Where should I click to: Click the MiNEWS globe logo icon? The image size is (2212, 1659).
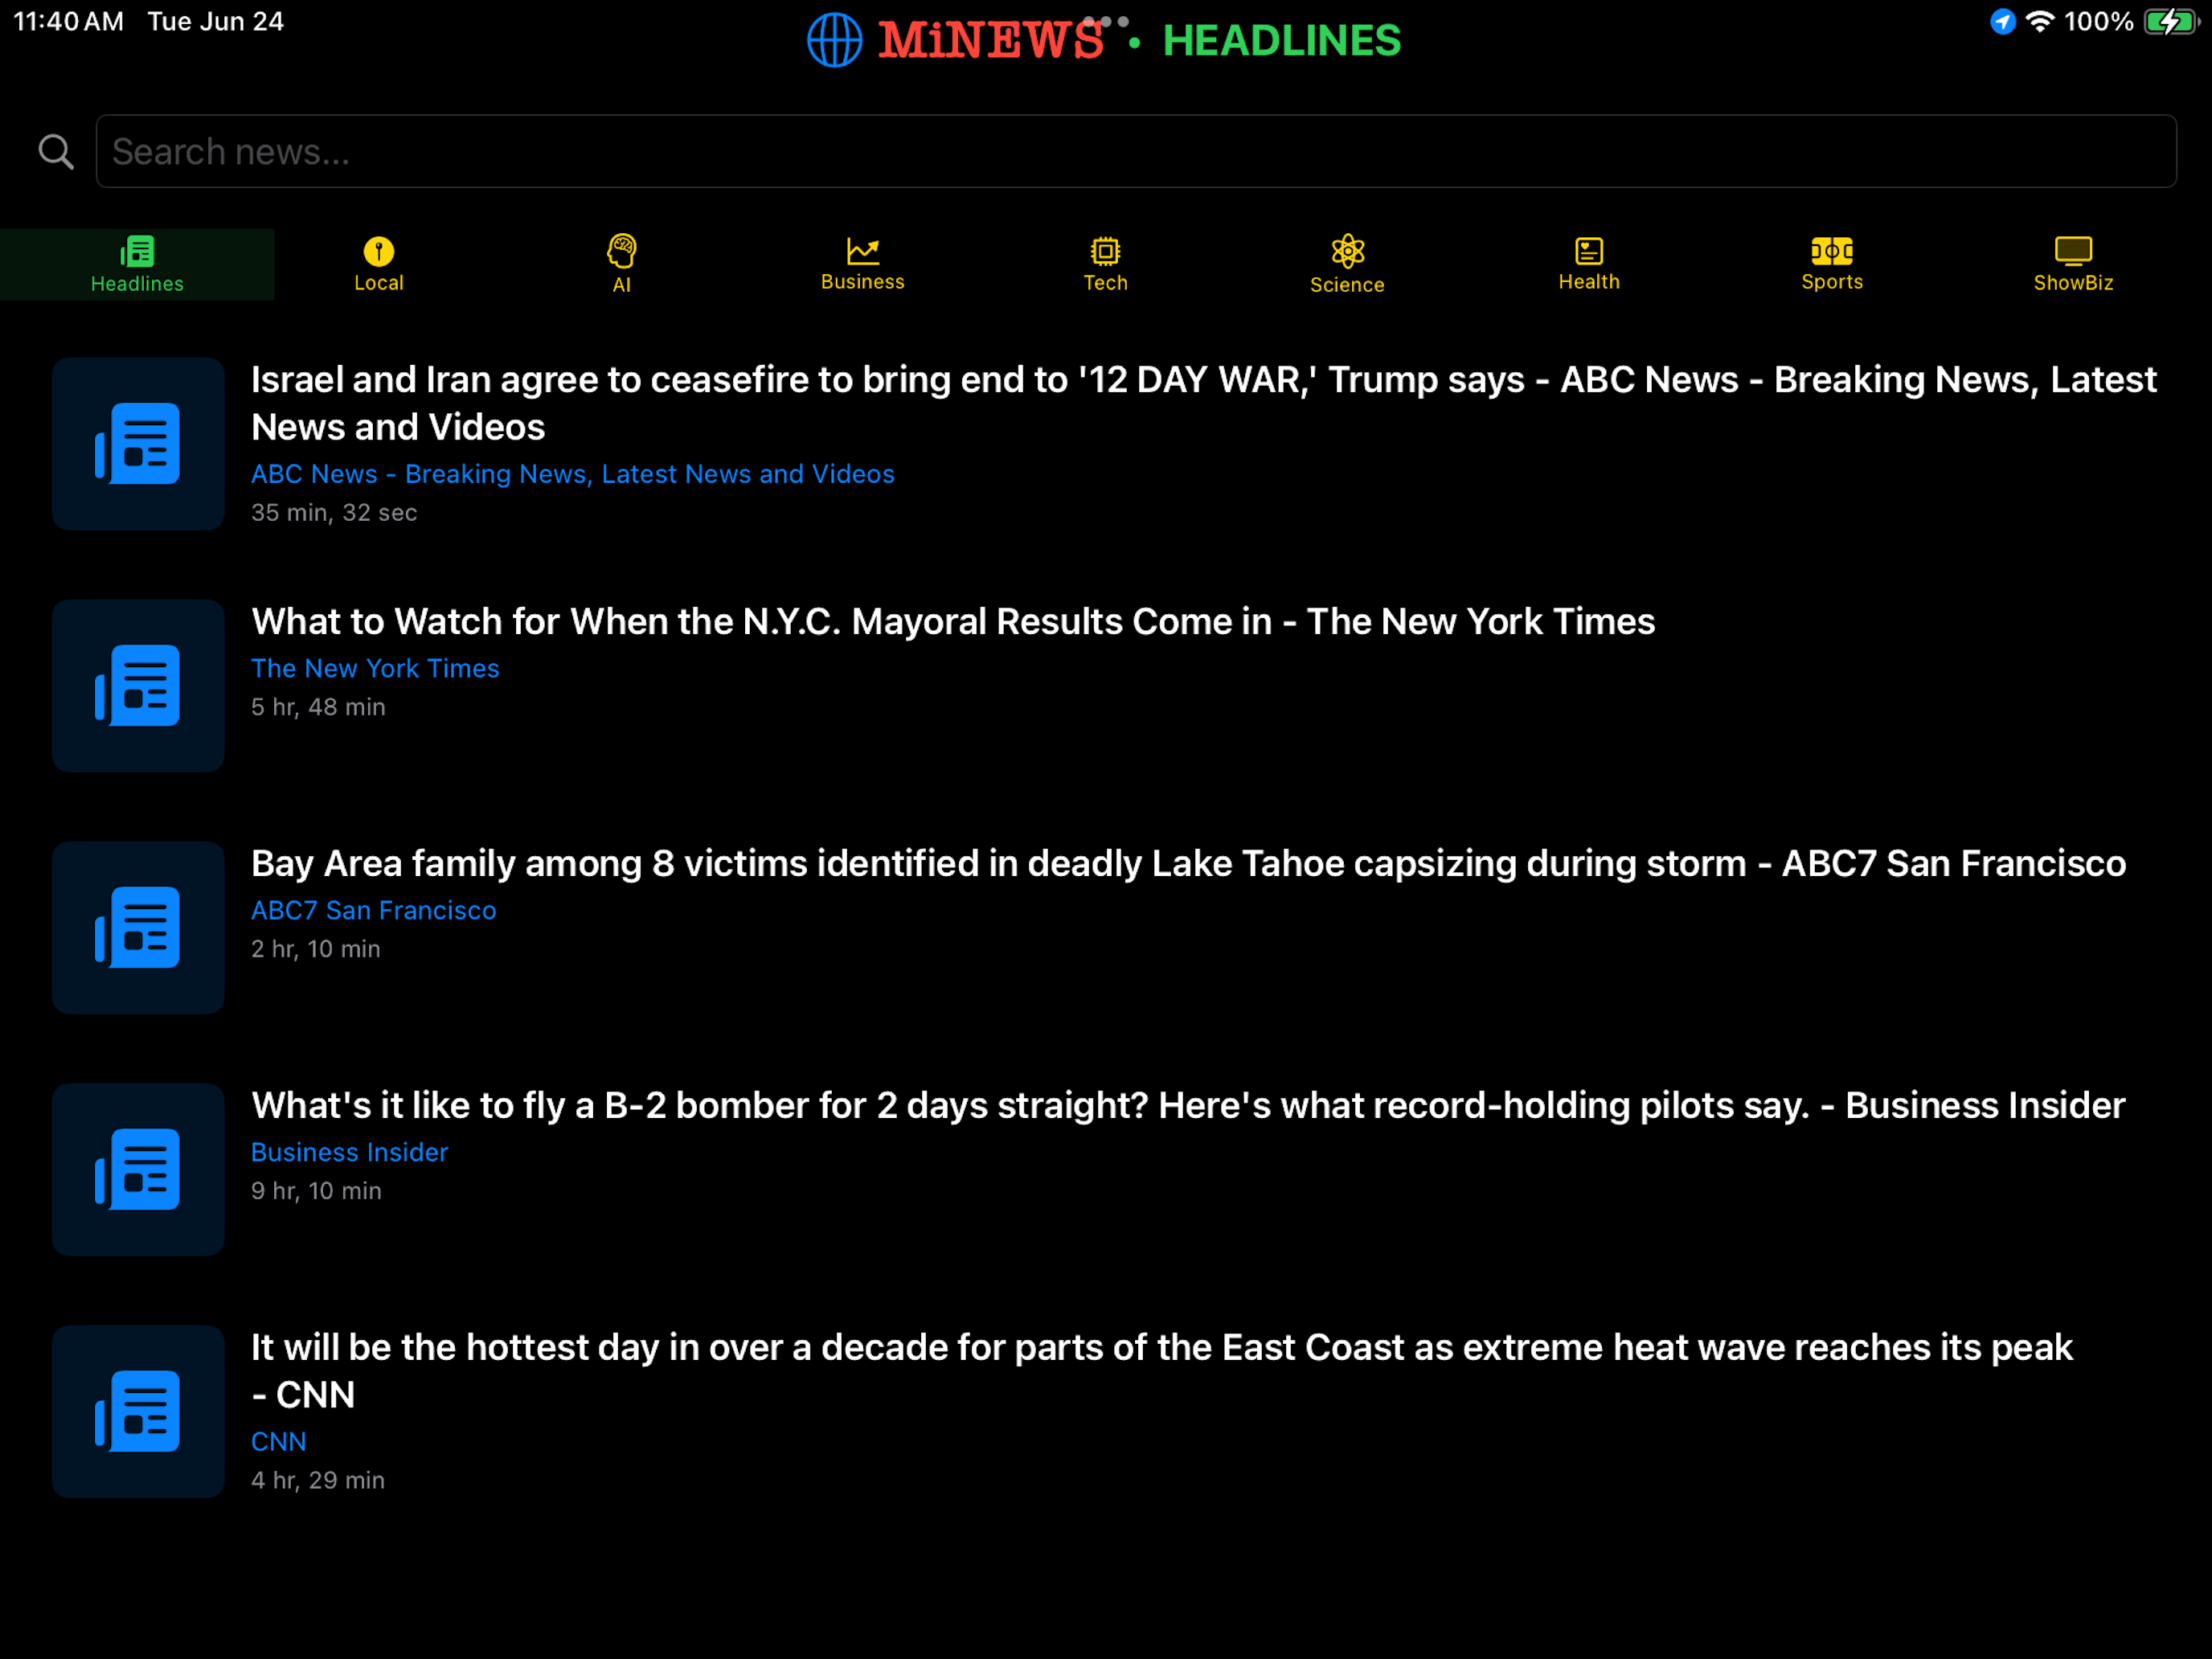point(834,41)
